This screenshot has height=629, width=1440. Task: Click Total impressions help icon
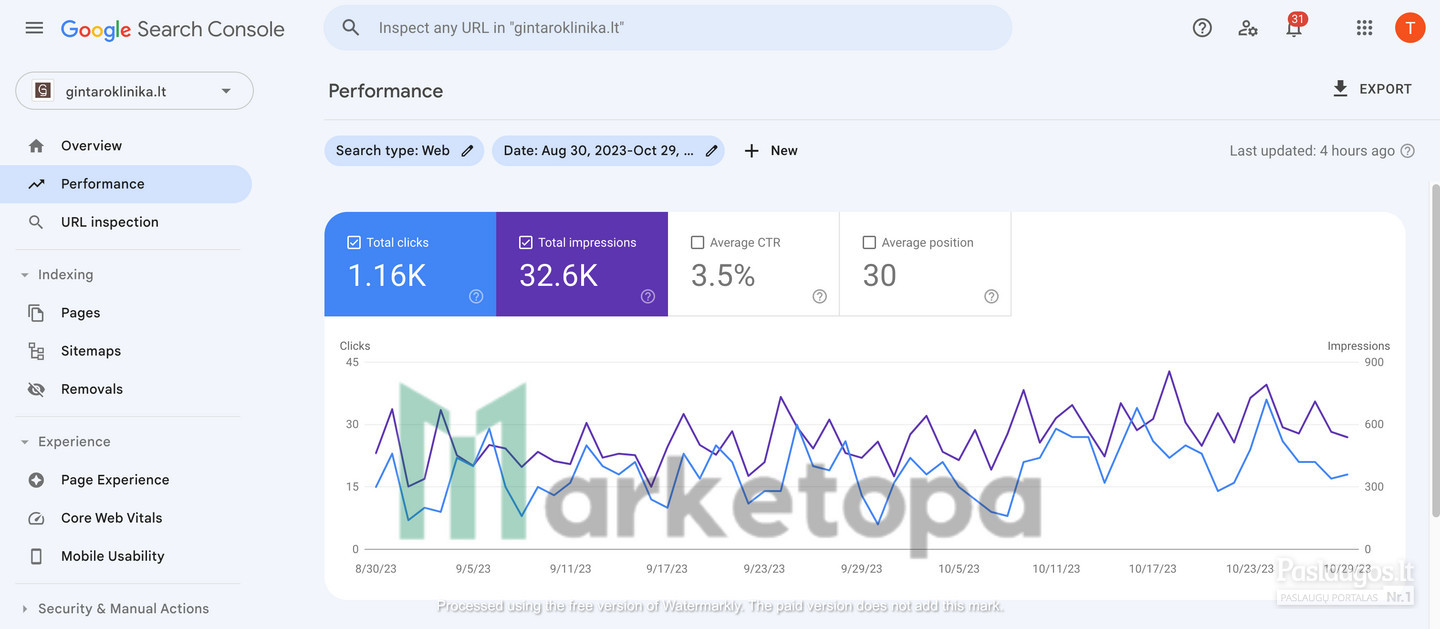pos(648,296)
